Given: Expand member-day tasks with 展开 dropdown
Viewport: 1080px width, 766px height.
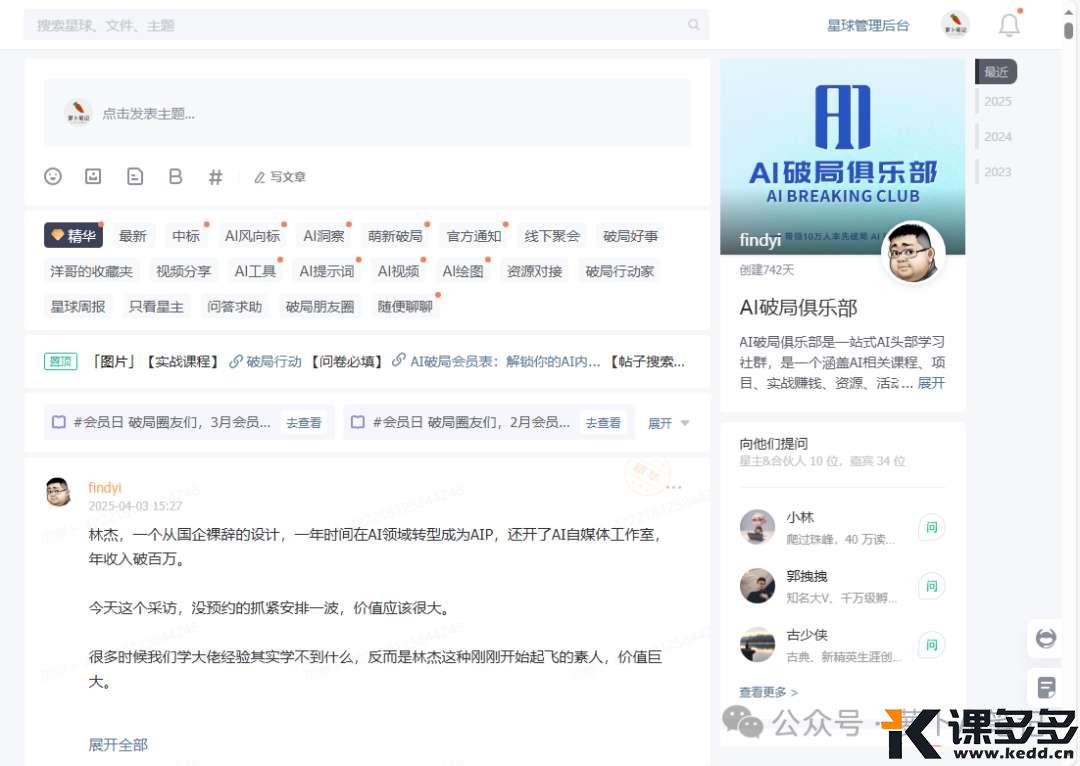Looking at the screenshot, I should point(668,423).
